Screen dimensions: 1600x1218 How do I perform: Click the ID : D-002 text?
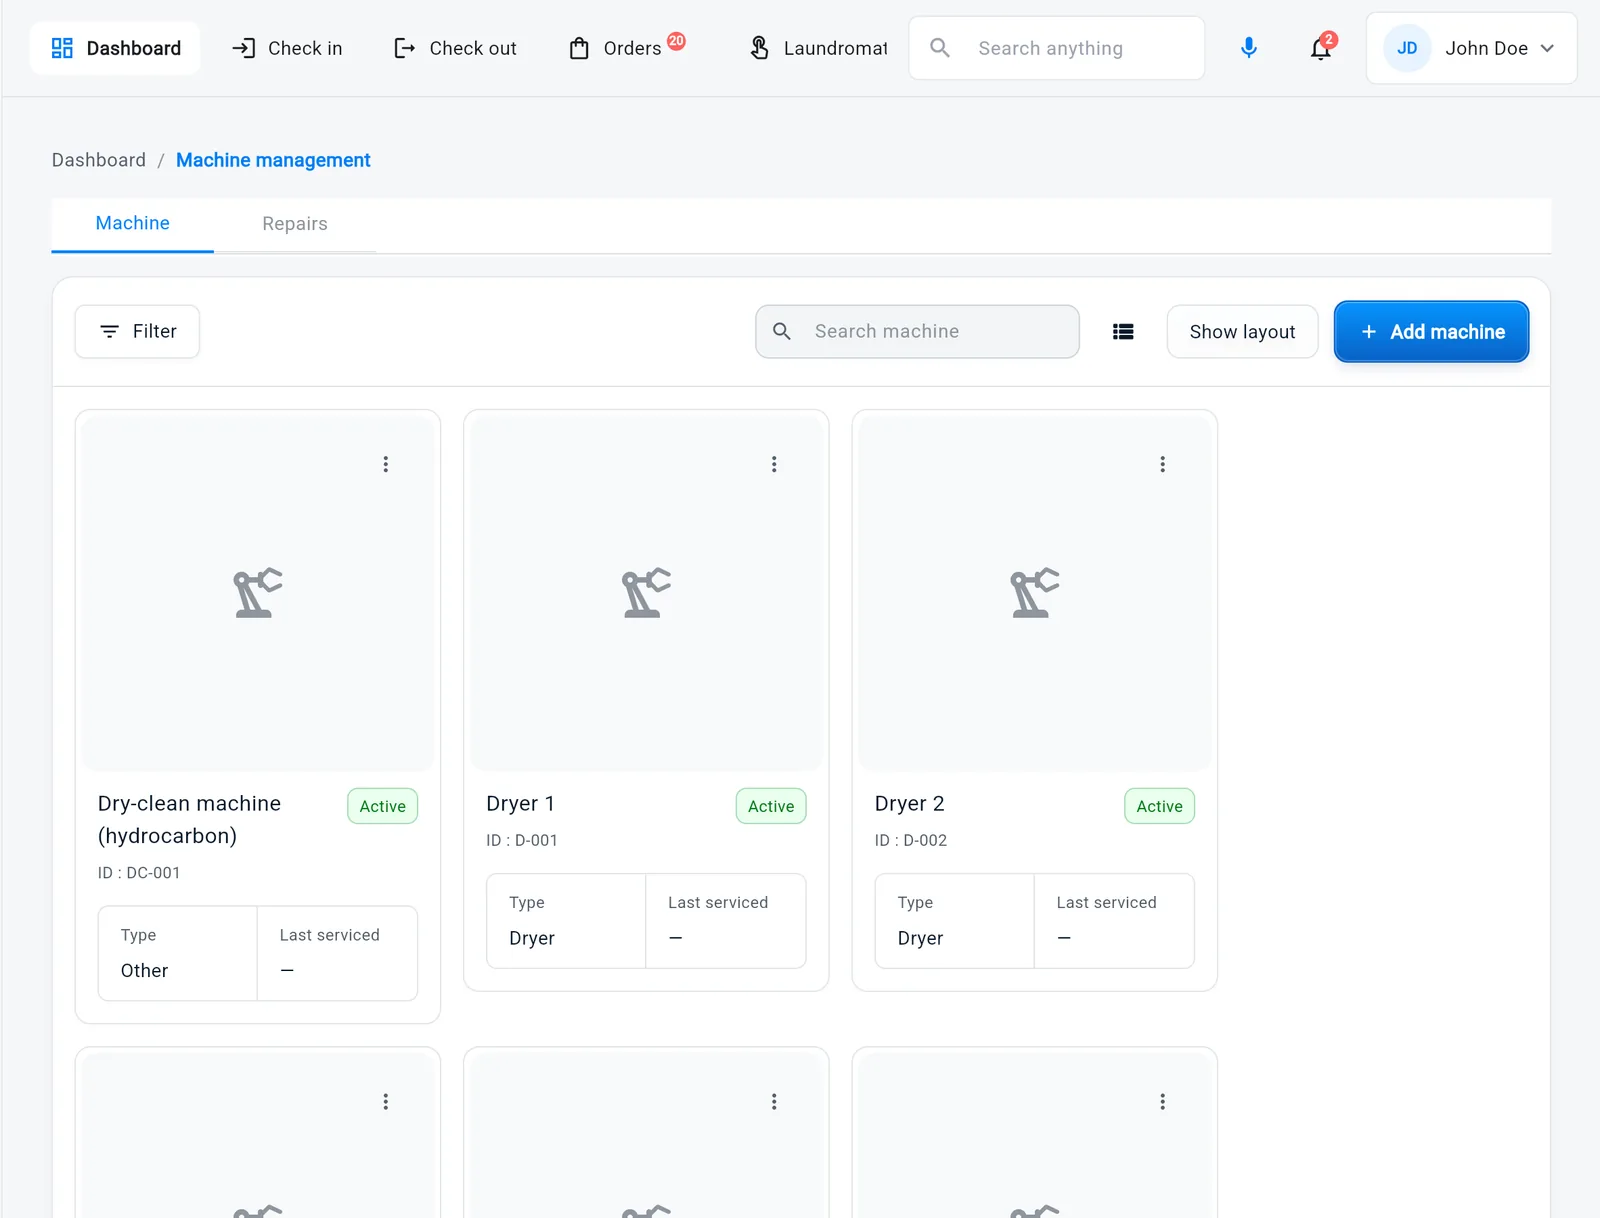(911, 841)
